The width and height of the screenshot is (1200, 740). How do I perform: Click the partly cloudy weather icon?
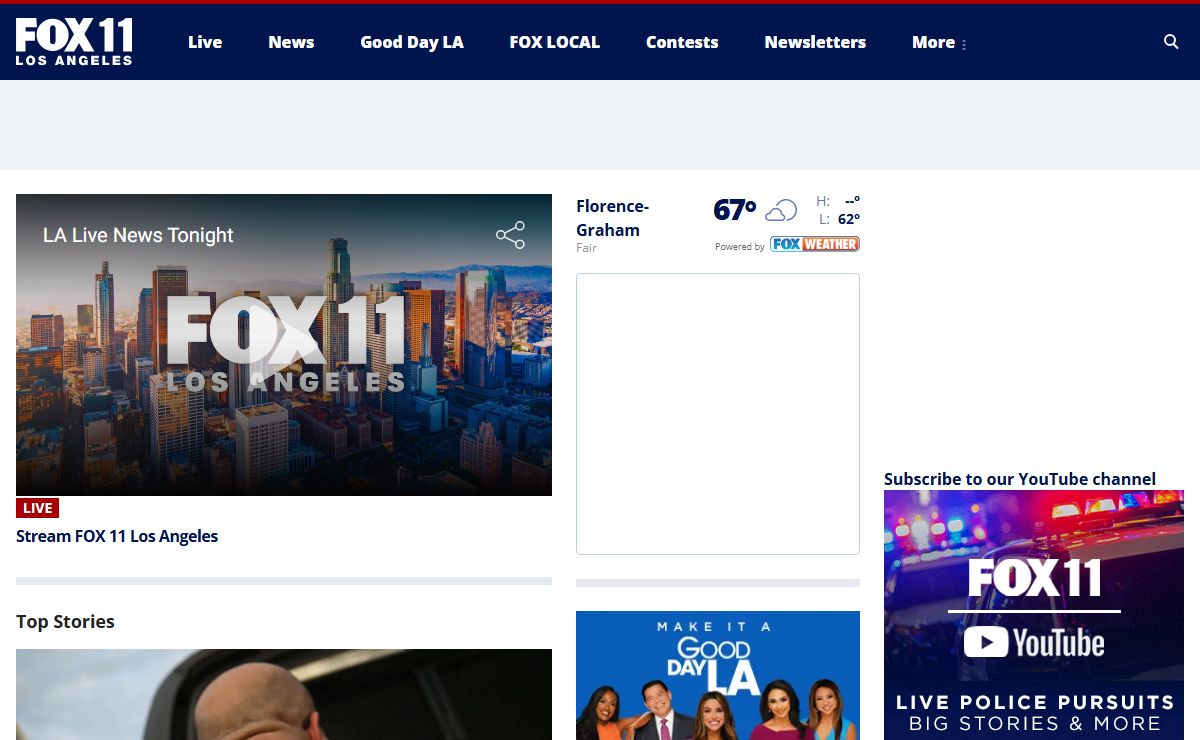(x=781, y=210)
